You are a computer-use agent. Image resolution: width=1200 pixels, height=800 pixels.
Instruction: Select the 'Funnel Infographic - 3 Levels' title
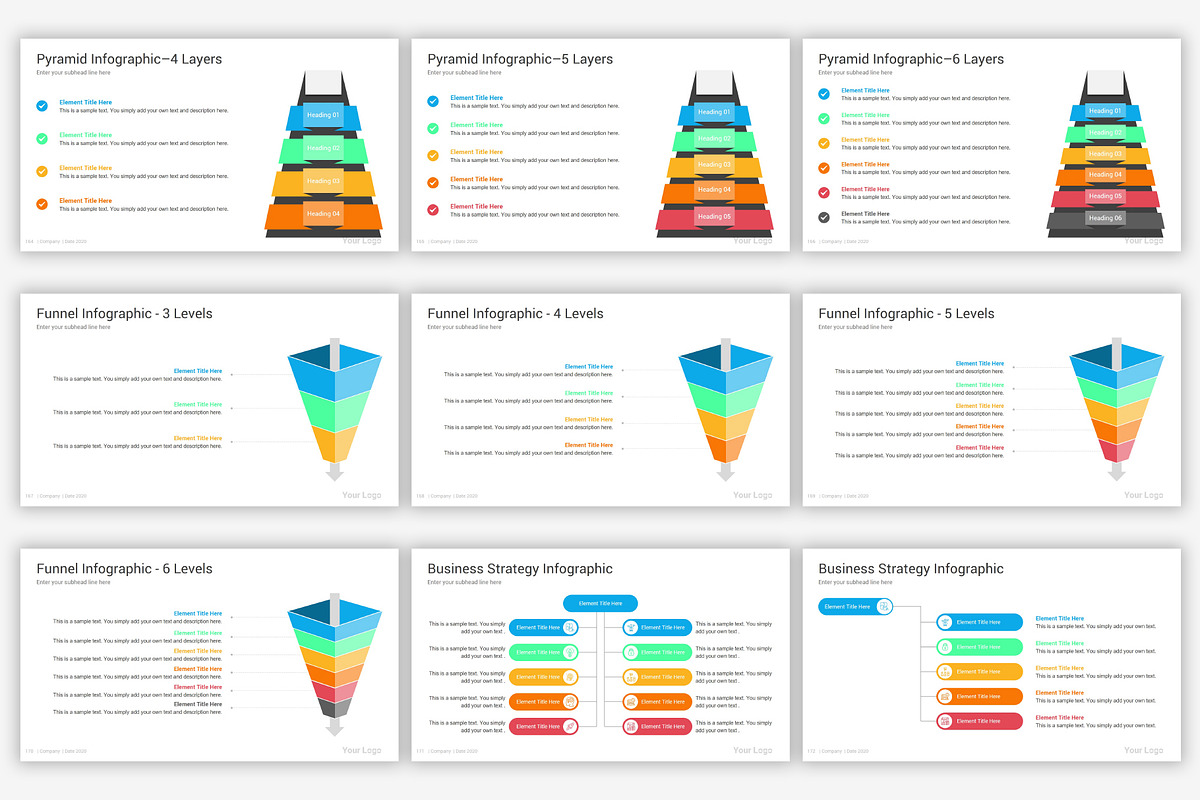(124, 314)
